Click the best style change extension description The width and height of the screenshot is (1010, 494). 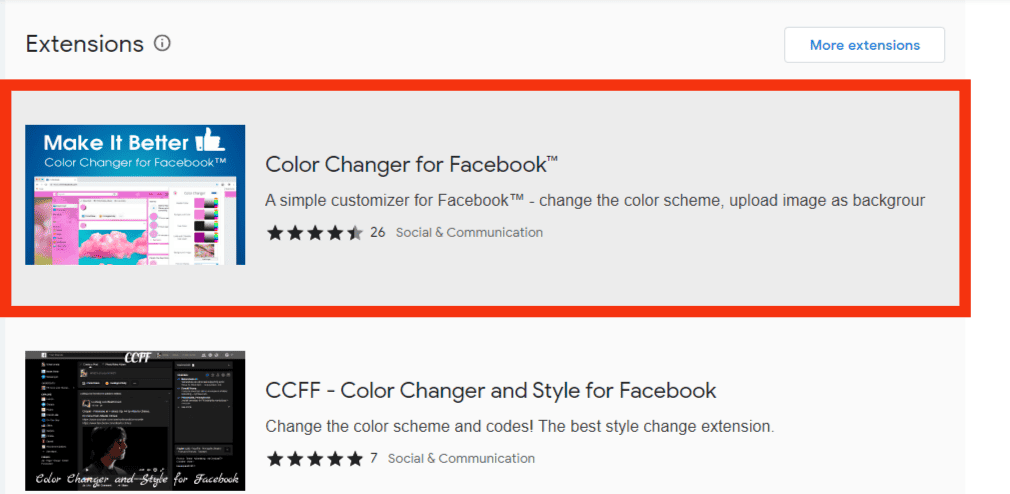(x=520, y=426)
